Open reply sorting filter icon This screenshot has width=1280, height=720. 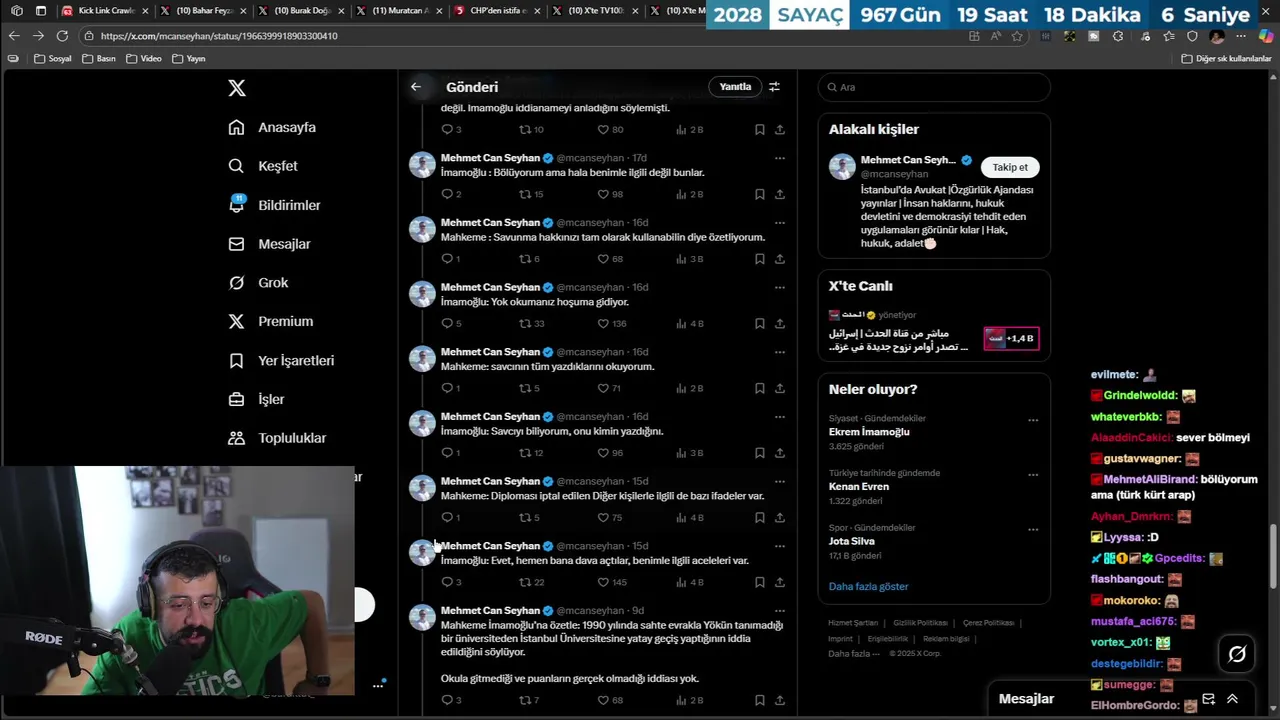(x=774, y=87)
